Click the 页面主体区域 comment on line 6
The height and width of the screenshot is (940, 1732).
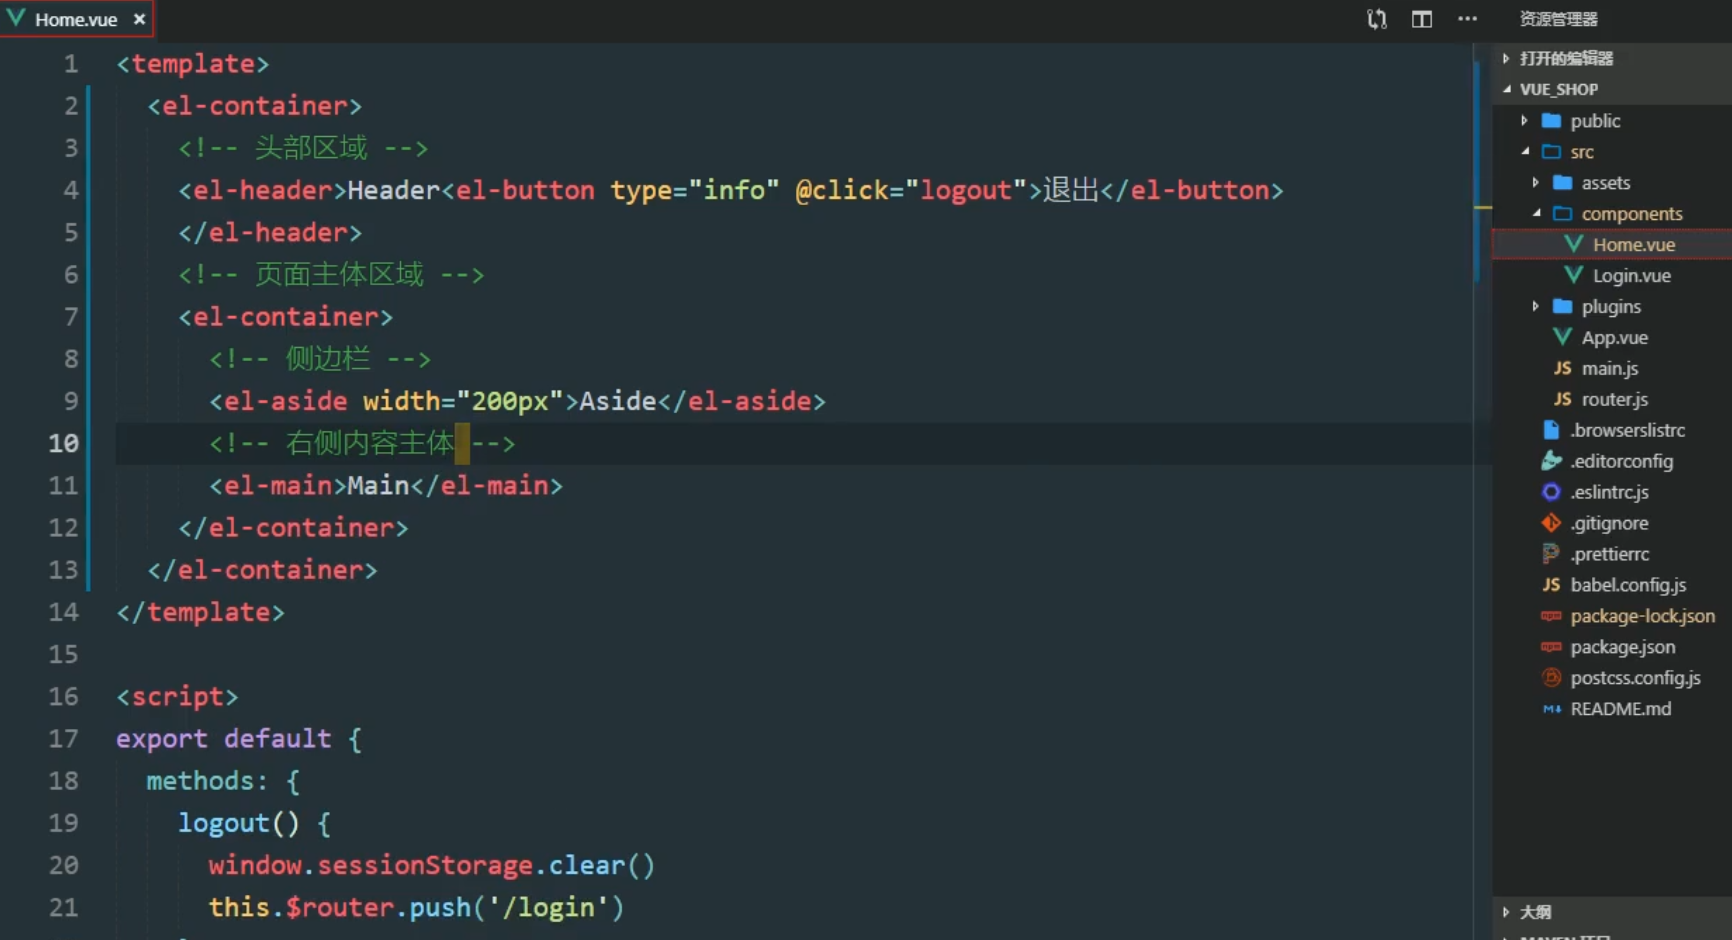pos(331,274)
